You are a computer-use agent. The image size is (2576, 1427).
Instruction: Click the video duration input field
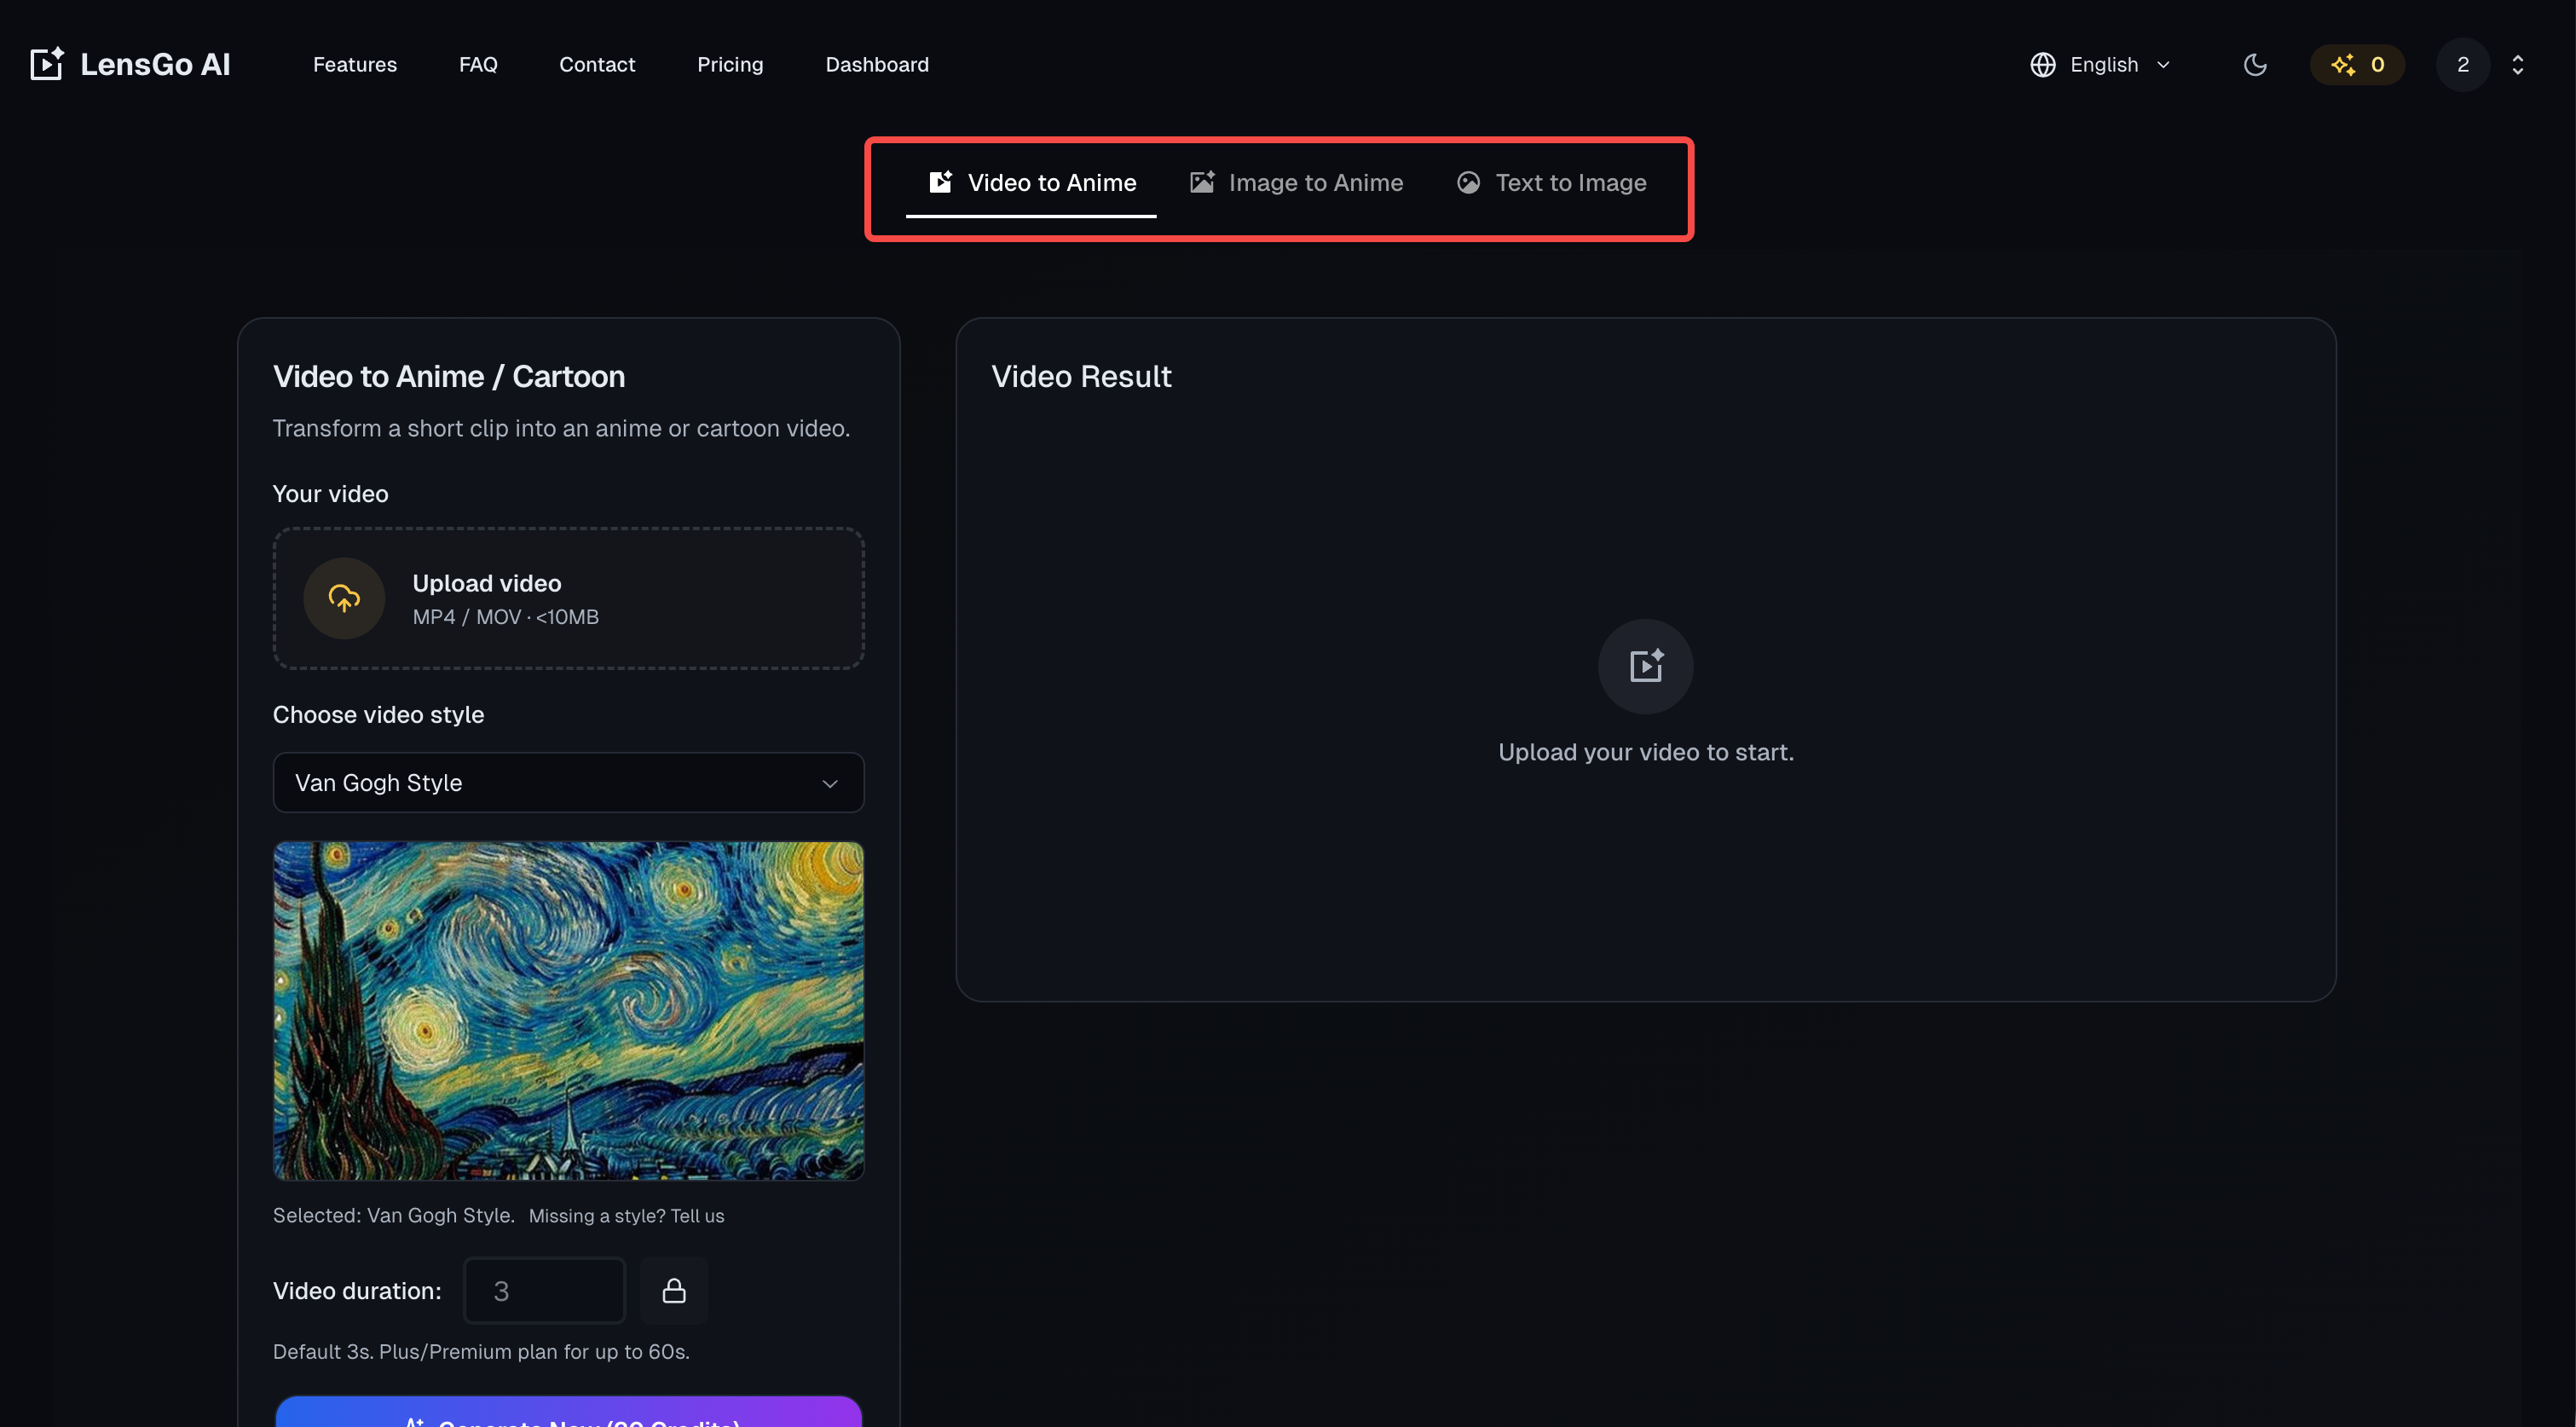coord(544,1290)
